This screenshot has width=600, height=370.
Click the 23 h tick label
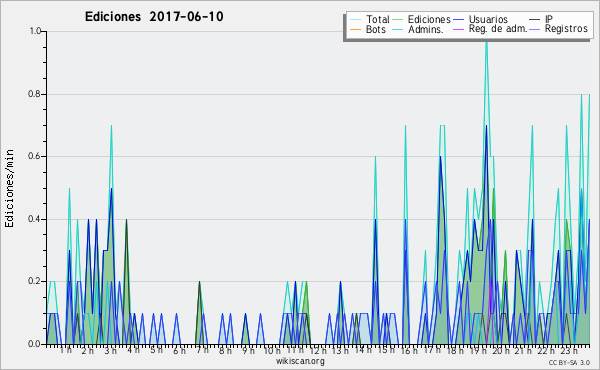pos(569,350)
